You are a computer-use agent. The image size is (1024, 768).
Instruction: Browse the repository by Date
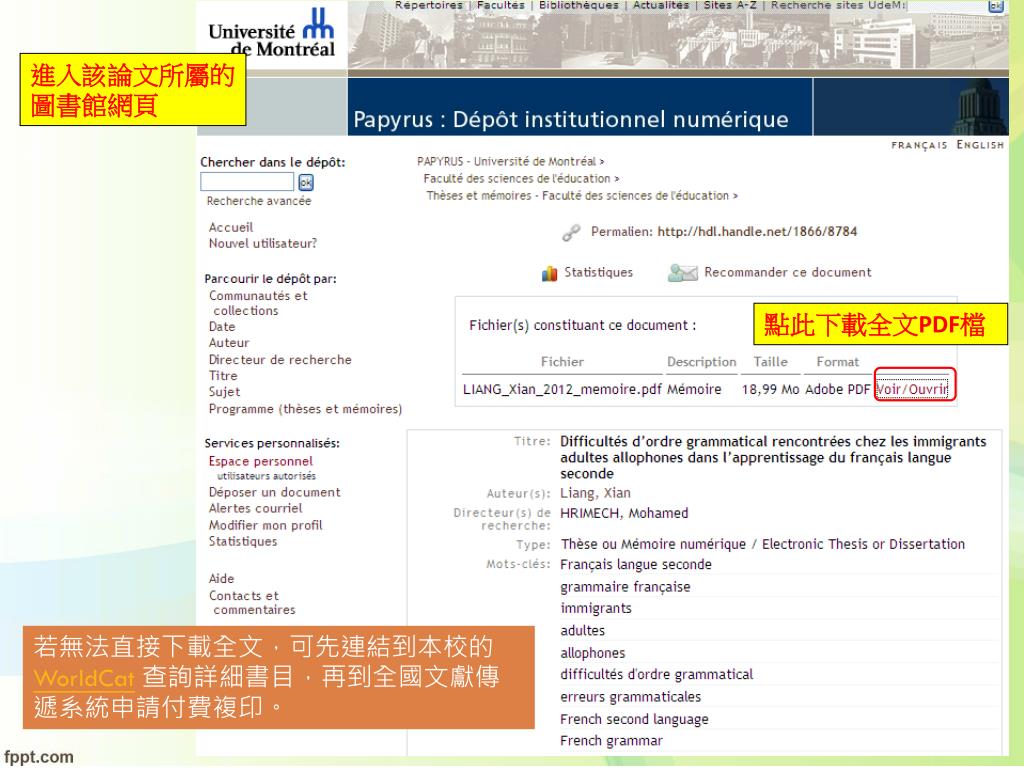pos(222,327)
